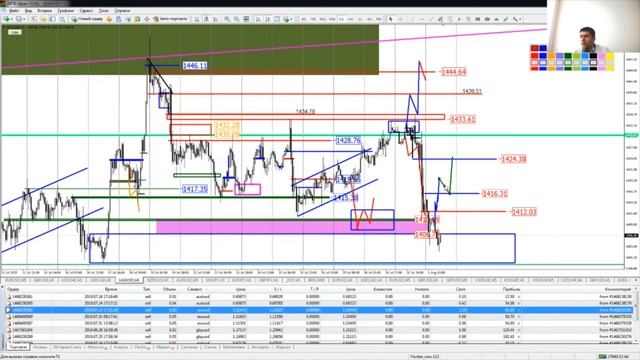
Task: Select the MN monthly timeframe button
Action: [x=379, y=19]
